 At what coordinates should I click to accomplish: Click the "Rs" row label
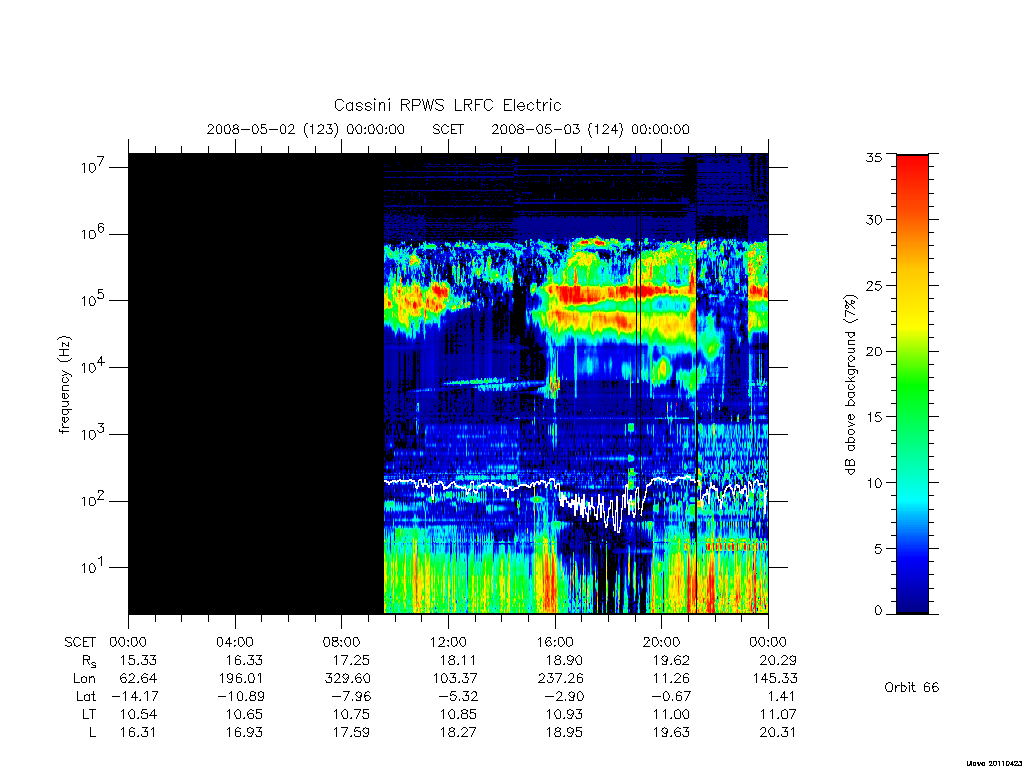coord(89,661)
